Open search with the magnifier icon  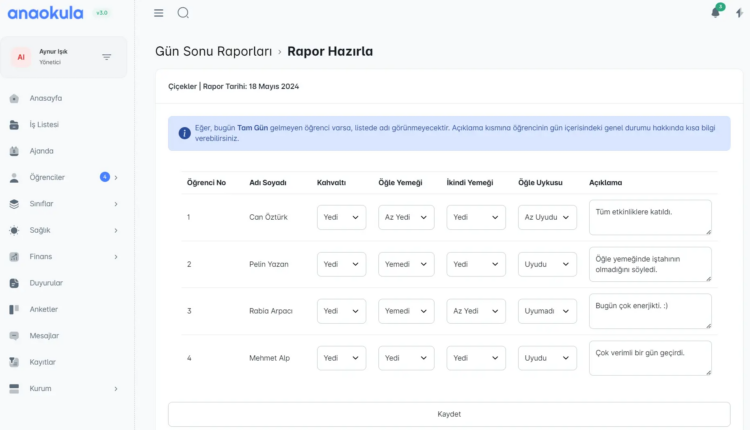click(183, 13)
